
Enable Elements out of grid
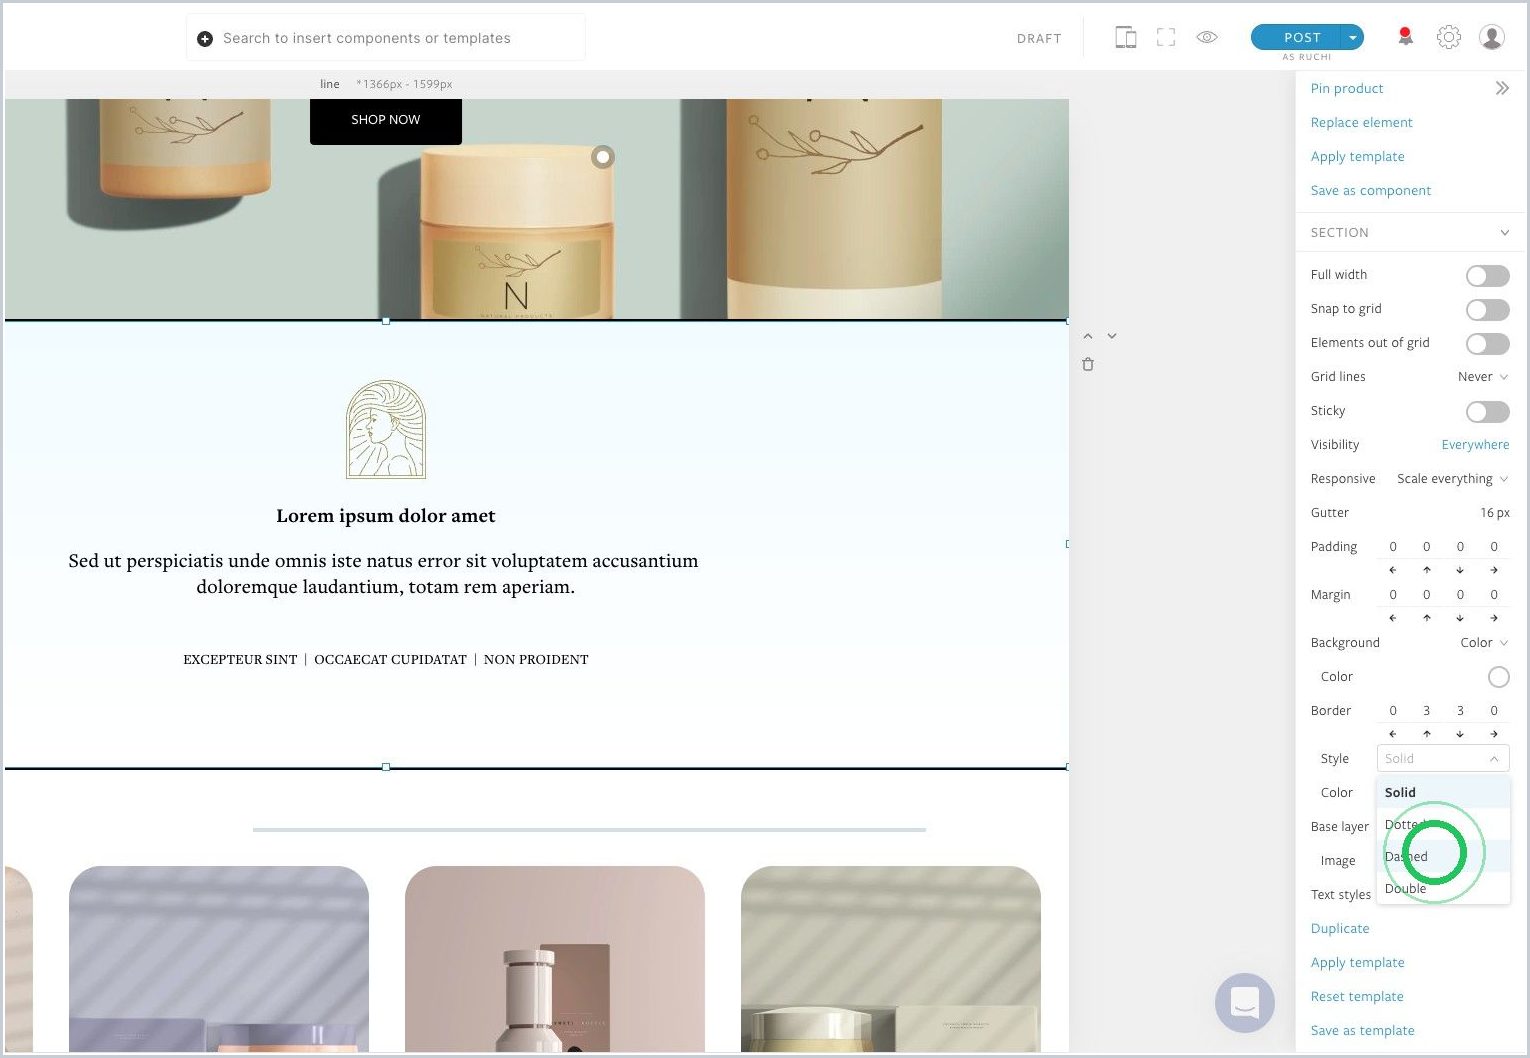(x=1487, y=344)
